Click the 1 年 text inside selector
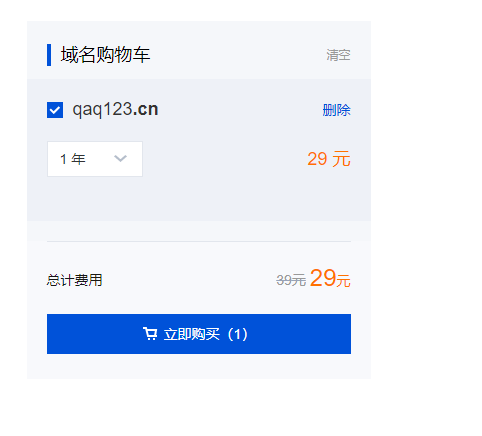 (x=73, y=159)
